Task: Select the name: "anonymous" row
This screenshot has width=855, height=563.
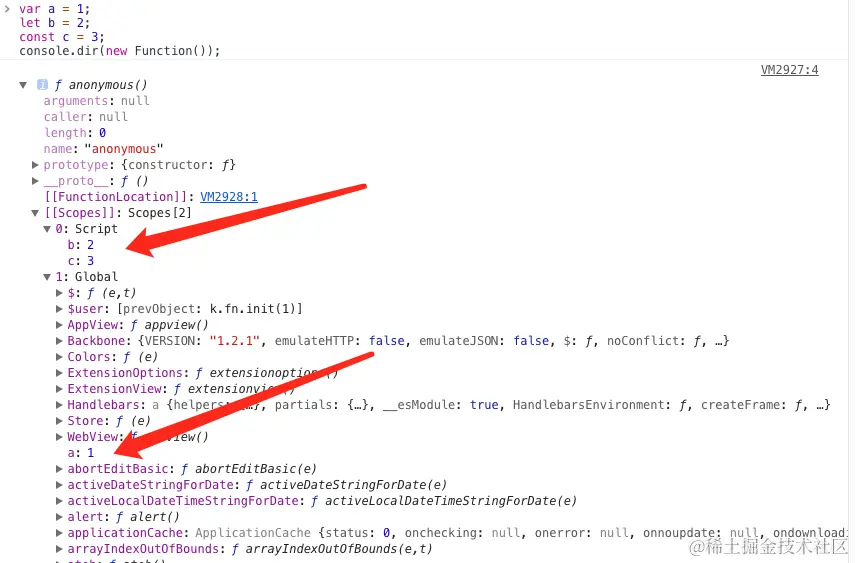Action: coord(104,149)
